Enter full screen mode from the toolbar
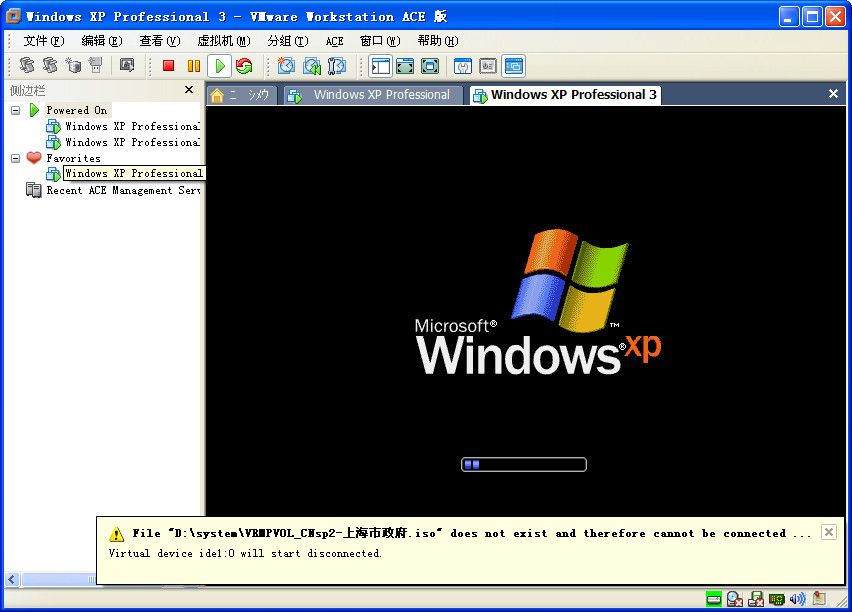 [x=405, y=66]
